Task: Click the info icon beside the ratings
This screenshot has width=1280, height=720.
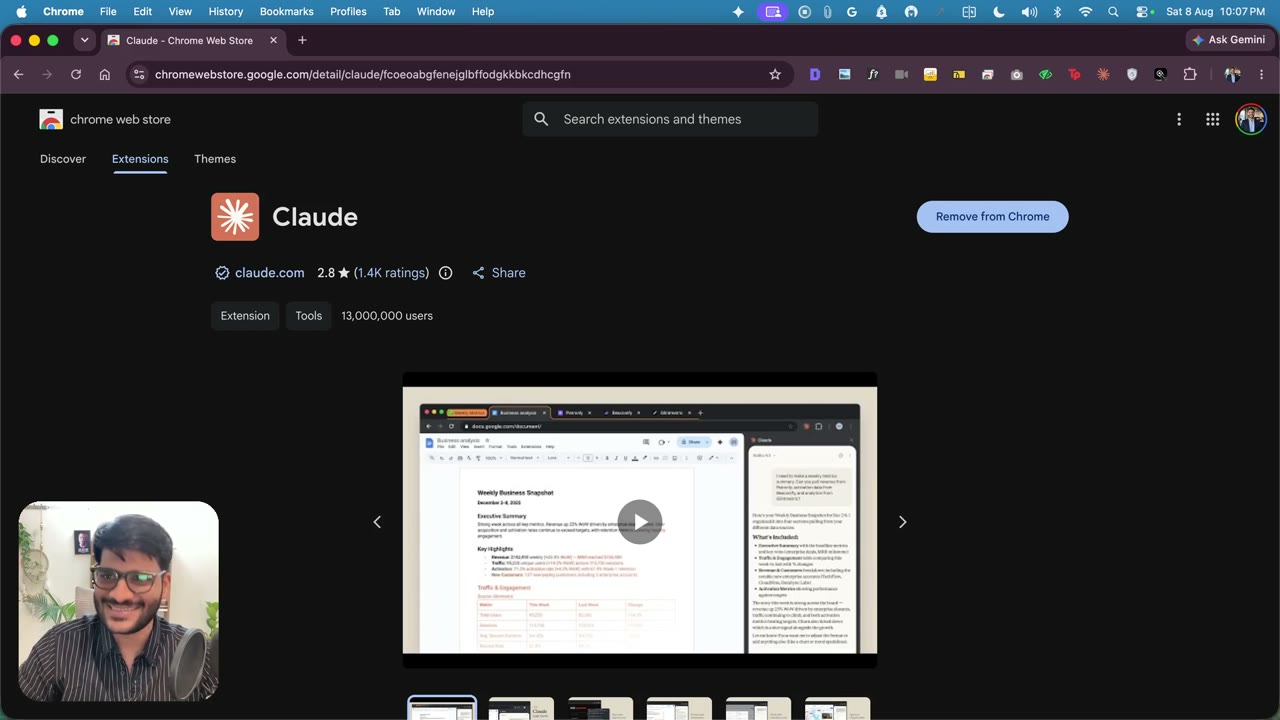Action: click(446, 273)
